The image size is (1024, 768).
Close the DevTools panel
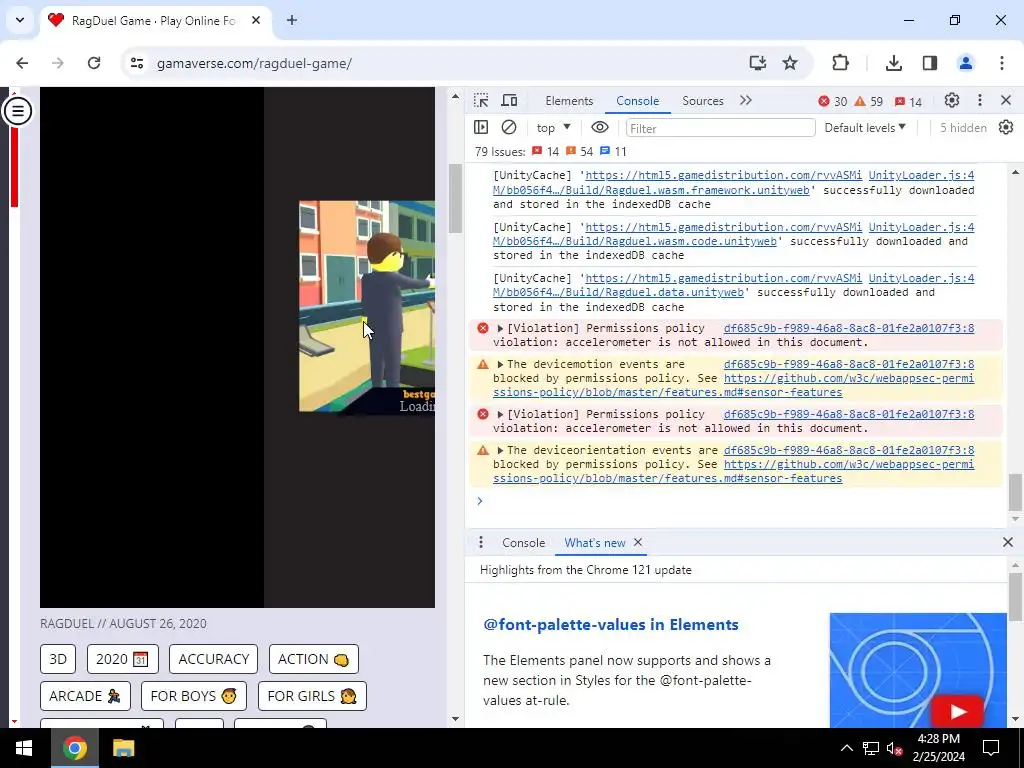(1006, 101)
